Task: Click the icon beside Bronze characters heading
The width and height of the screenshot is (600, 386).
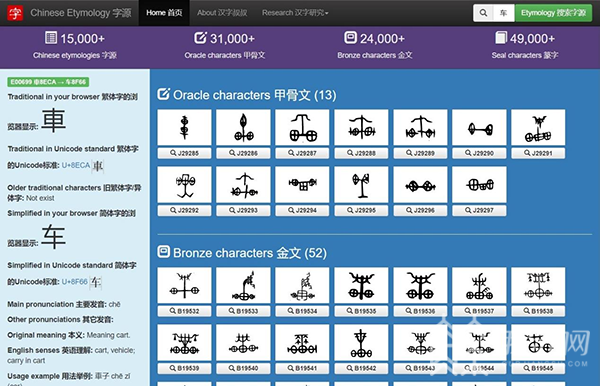Action: pos(164,252)
